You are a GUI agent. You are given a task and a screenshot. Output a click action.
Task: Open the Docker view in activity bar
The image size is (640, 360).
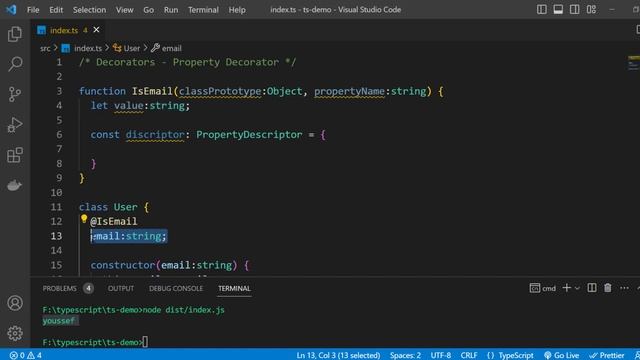tap(15, 185)
